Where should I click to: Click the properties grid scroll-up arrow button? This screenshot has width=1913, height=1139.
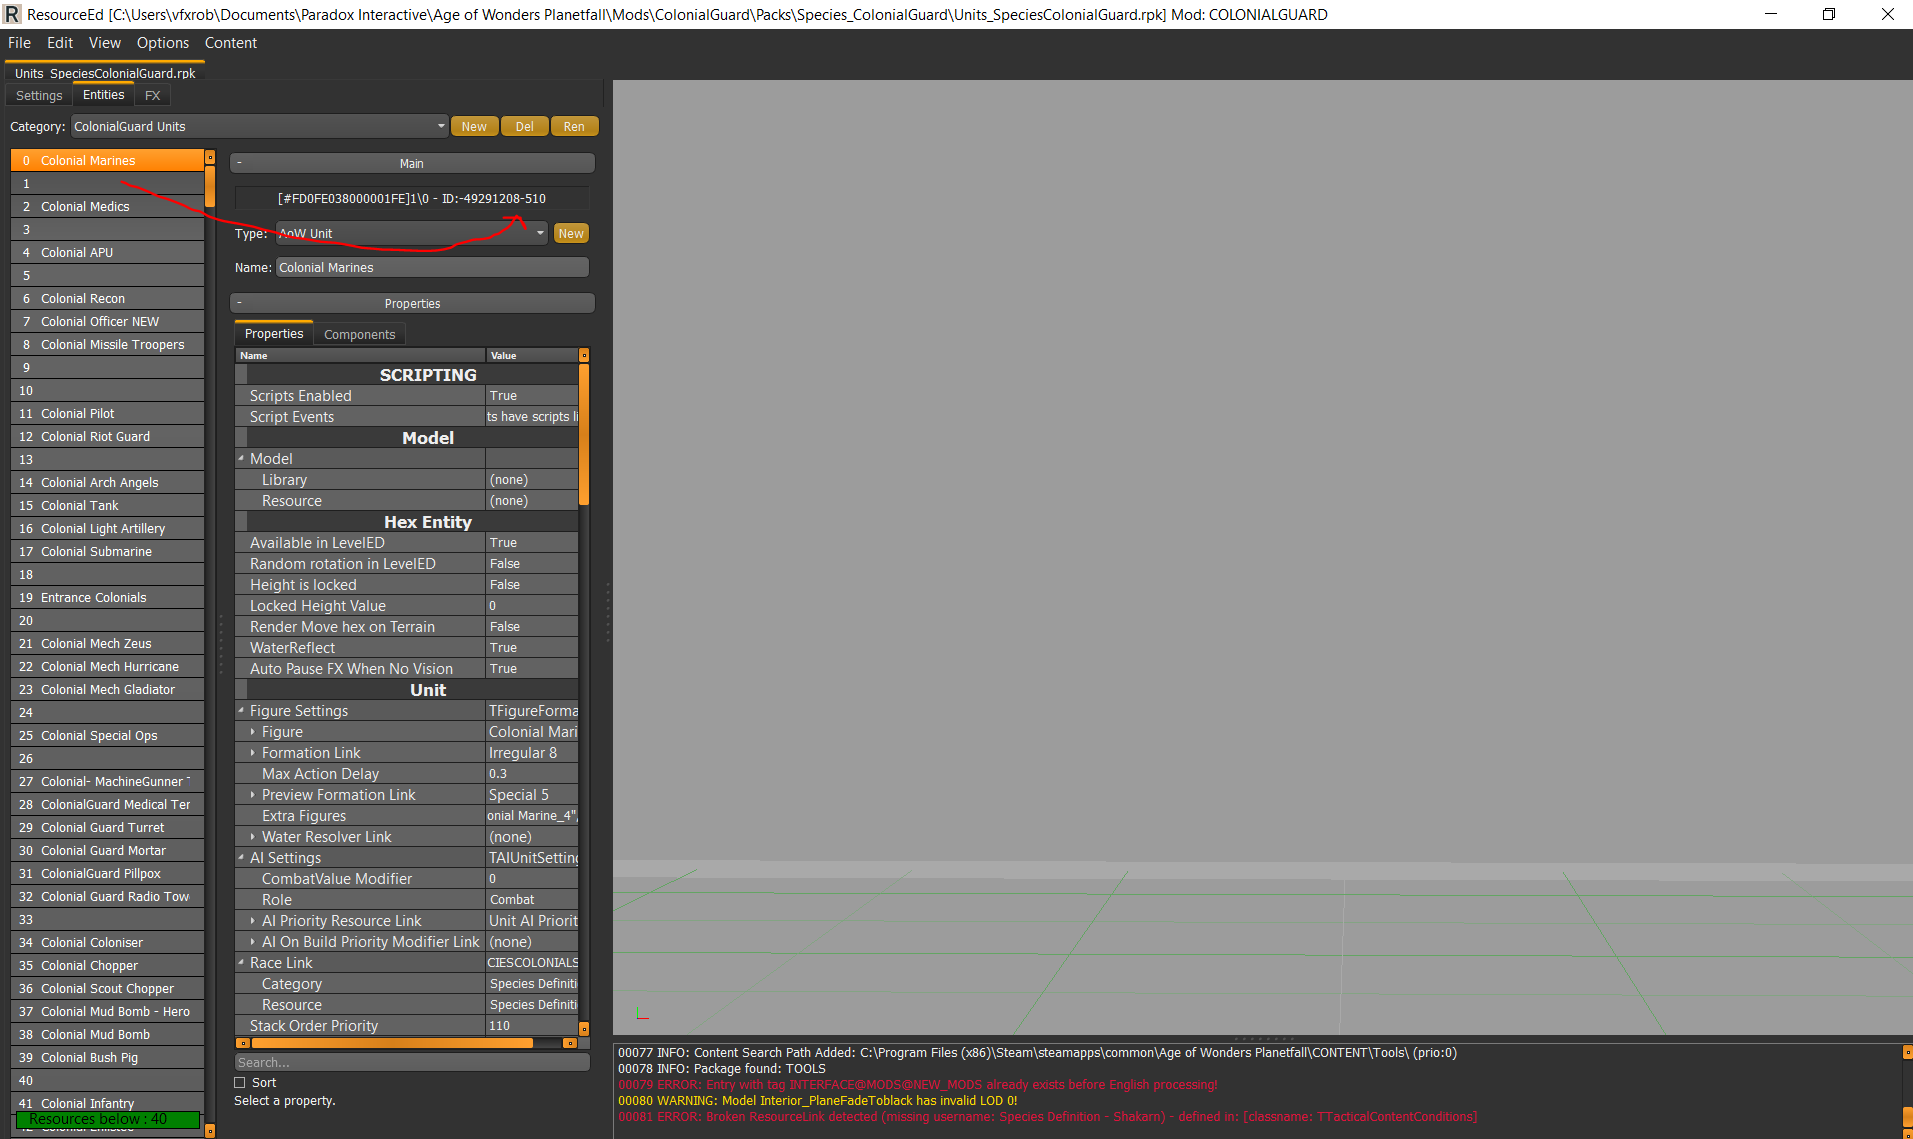click(x=584, y=355)
